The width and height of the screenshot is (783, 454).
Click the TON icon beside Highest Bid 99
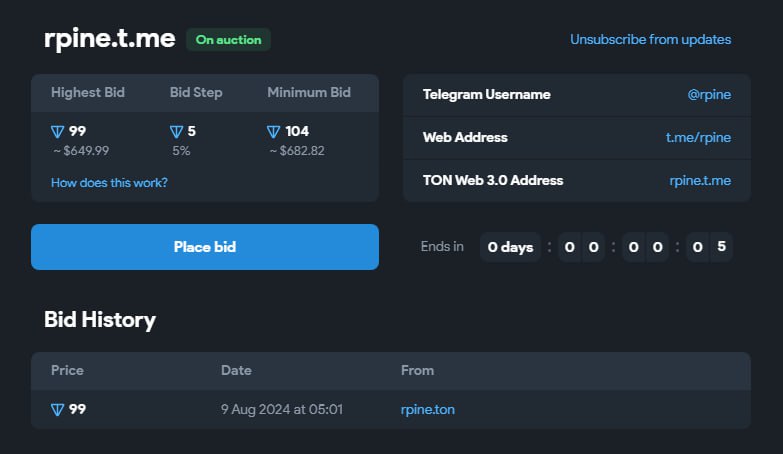[58, 132]
